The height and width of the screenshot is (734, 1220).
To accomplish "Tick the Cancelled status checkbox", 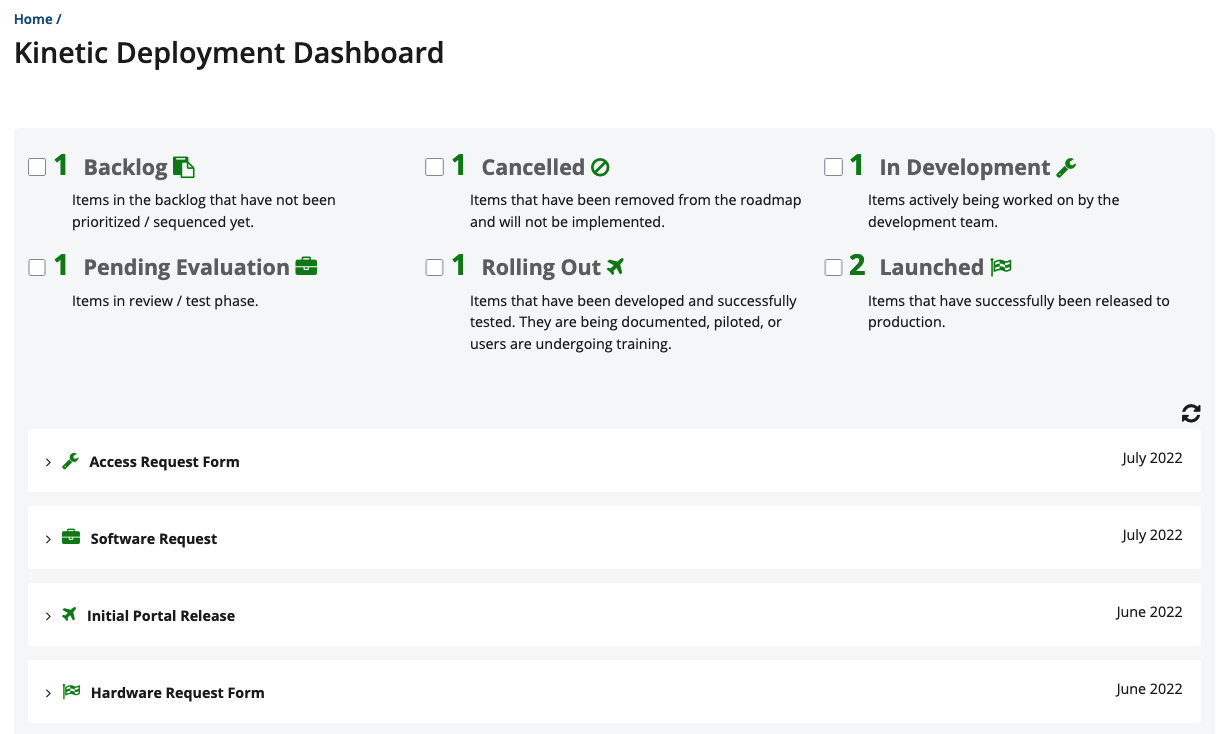I will tap(434, 167).
